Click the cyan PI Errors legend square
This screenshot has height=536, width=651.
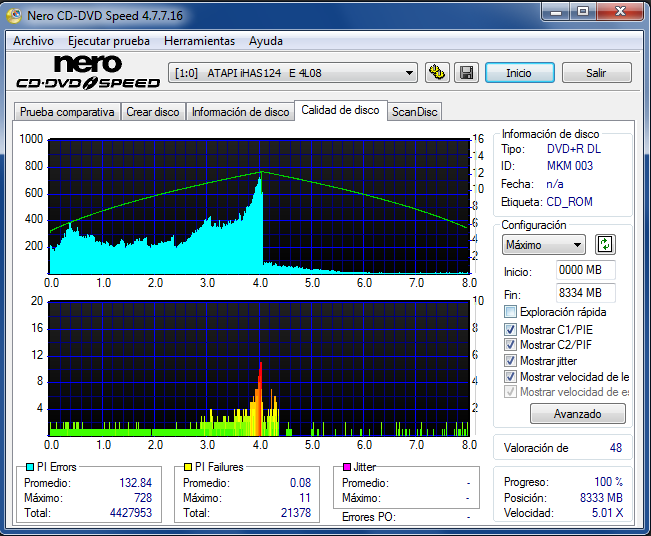[x=28, y=467]
